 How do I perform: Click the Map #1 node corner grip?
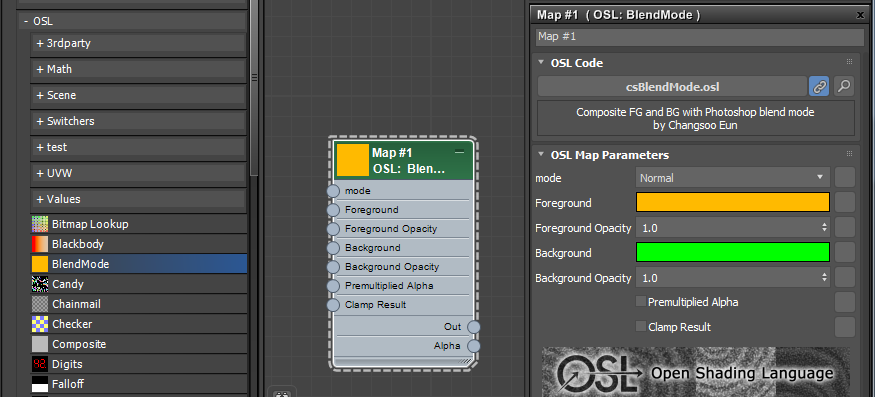point(464,362)
